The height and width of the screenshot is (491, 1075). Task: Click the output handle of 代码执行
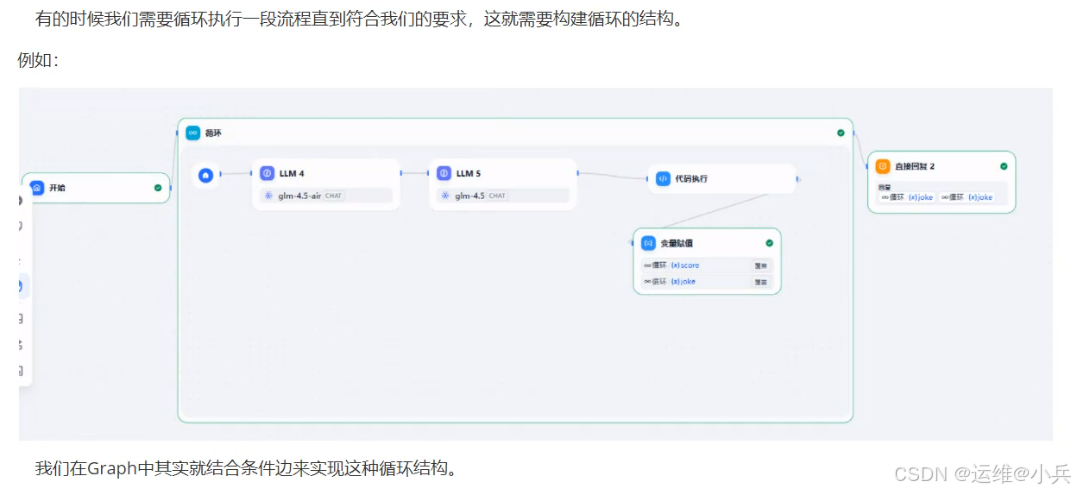point(797,178)
